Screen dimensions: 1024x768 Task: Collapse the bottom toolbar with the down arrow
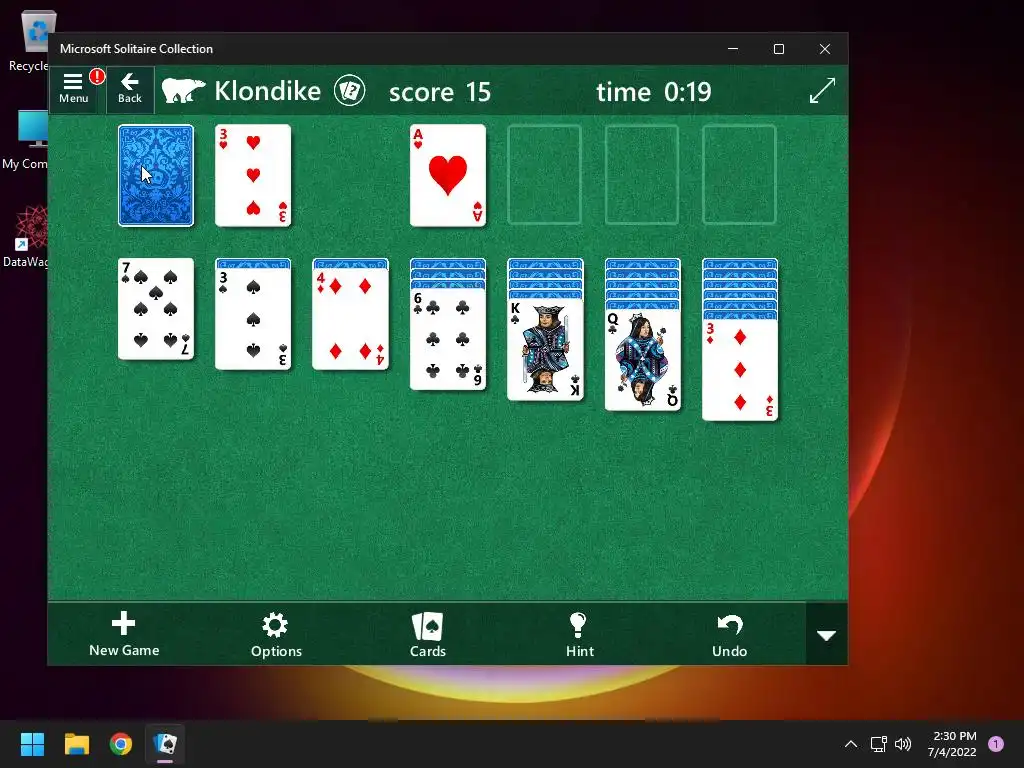(x=827, y=635)
